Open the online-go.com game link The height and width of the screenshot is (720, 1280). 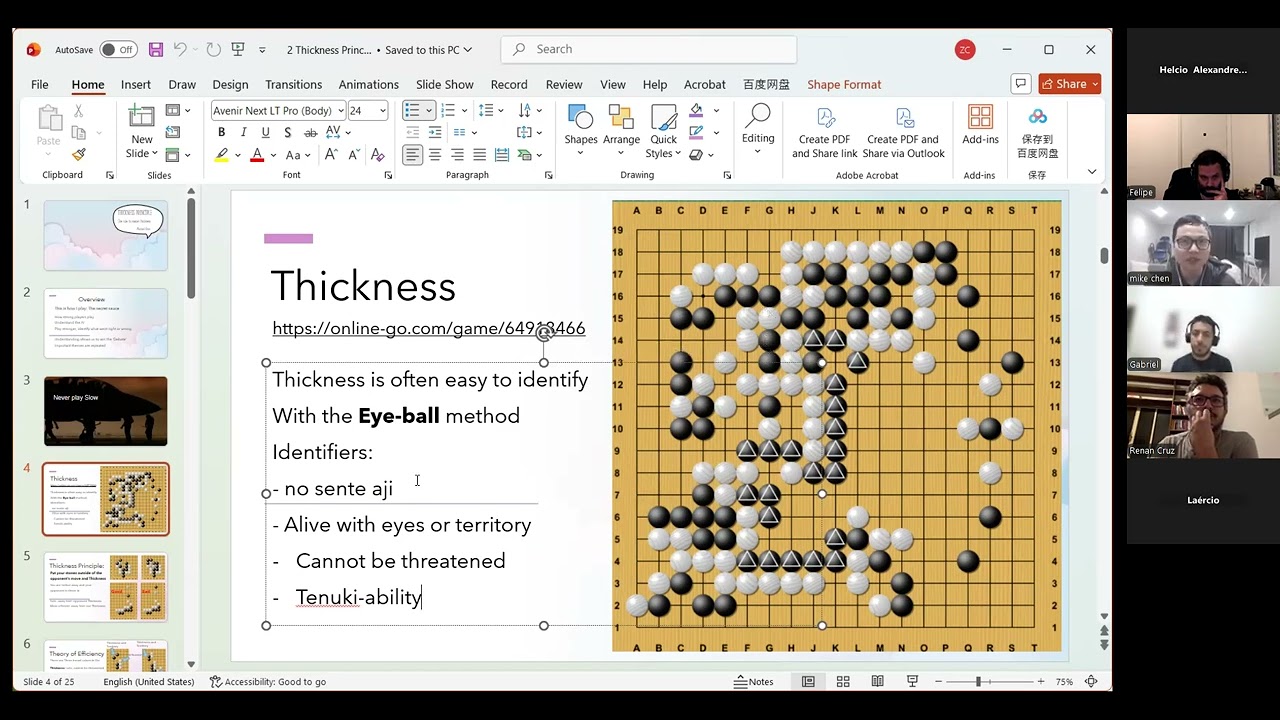[x=429, y=328]
